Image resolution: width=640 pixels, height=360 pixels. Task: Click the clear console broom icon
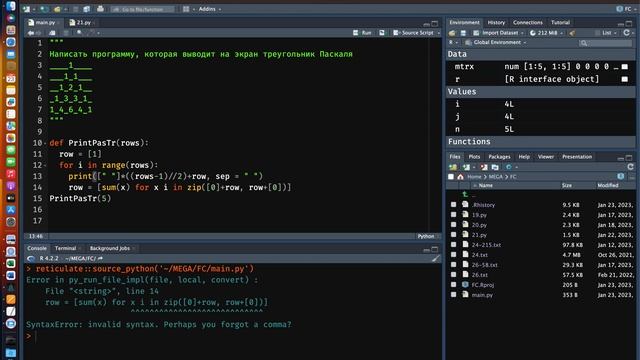click(436, 258)
